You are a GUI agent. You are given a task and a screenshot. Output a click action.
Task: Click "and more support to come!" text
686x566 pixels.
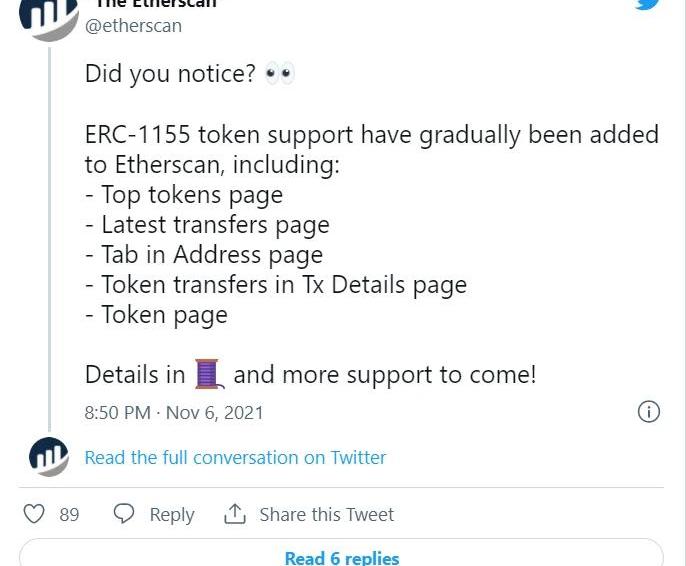tap(385, 375)
